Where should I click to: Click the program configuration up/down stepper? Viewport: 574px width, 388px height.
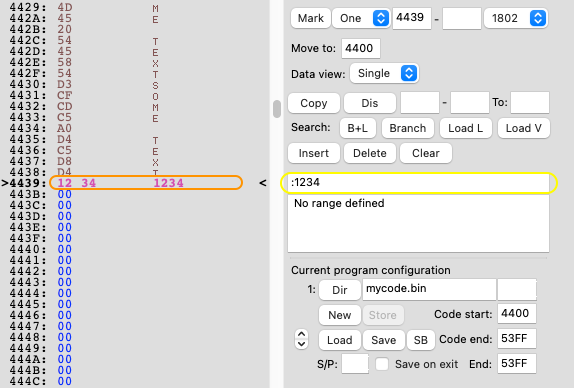[x=301, y=340]
